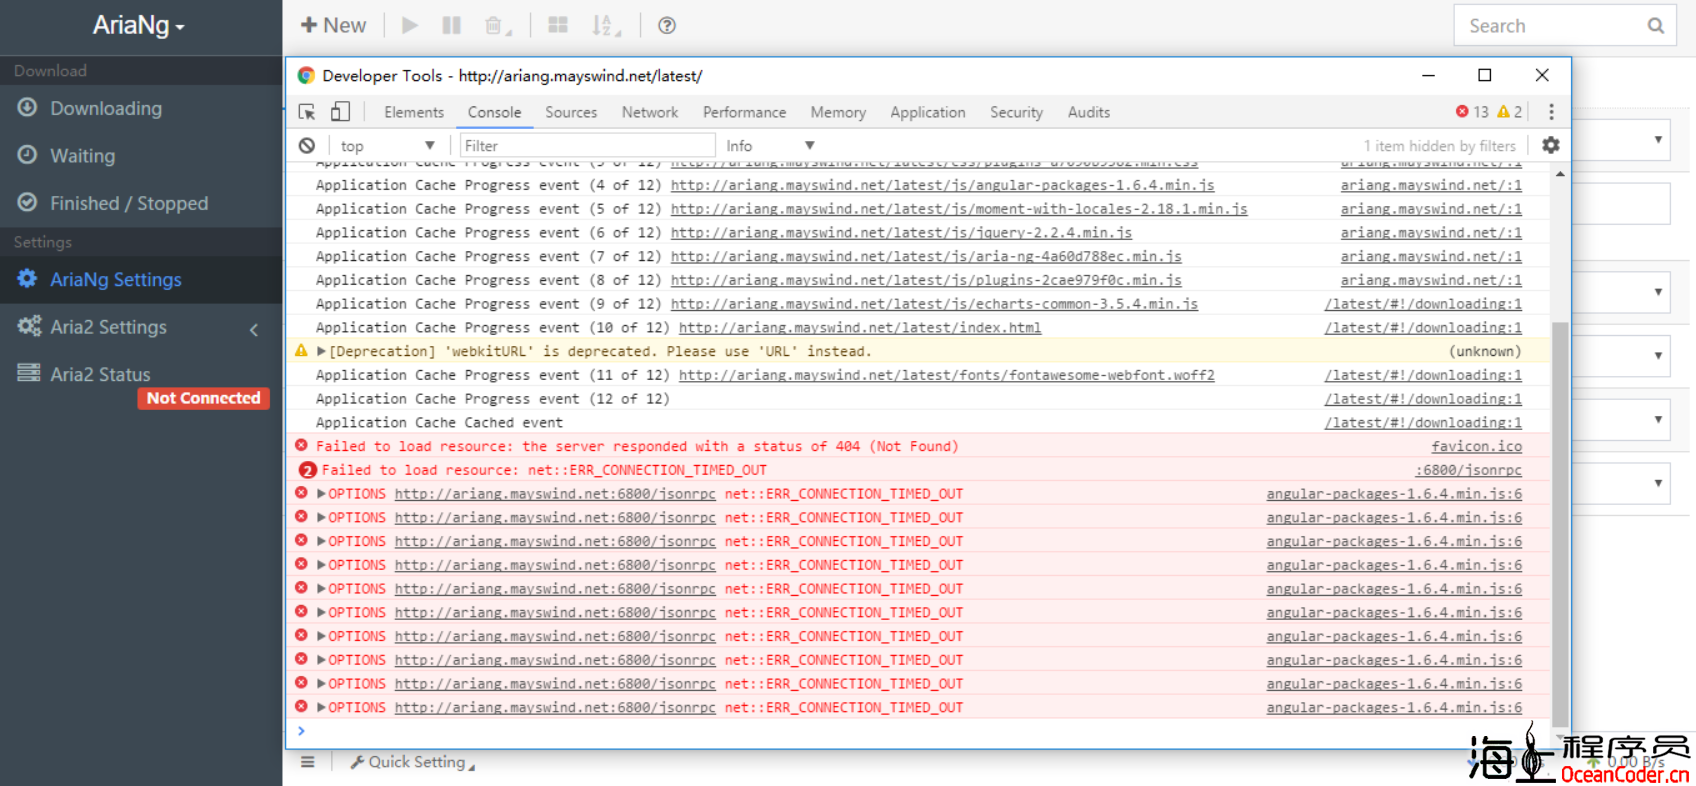Open Finished / Stopped tasks list
The height and width of the screenshot is (786, 1696).
140,203
